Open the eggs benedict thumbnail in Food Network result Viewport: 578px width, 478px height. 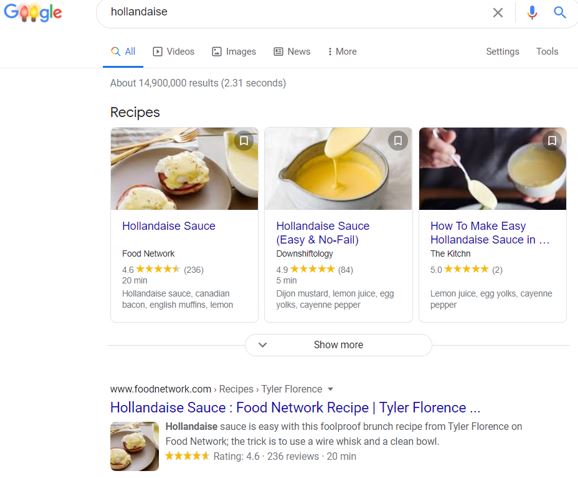point(135,446)
